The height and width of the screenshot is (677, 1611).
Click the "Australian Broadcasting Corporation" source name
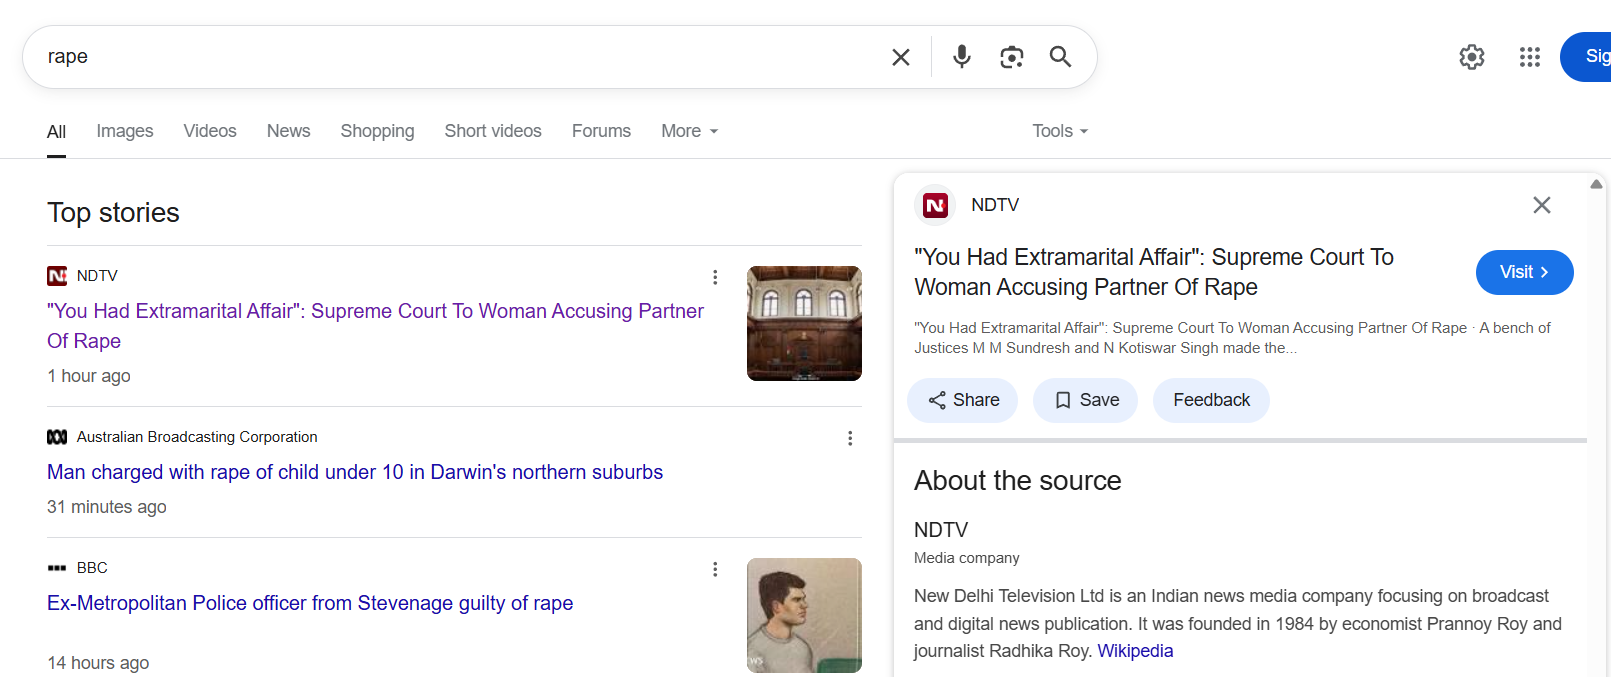click(x=197, y=437)
